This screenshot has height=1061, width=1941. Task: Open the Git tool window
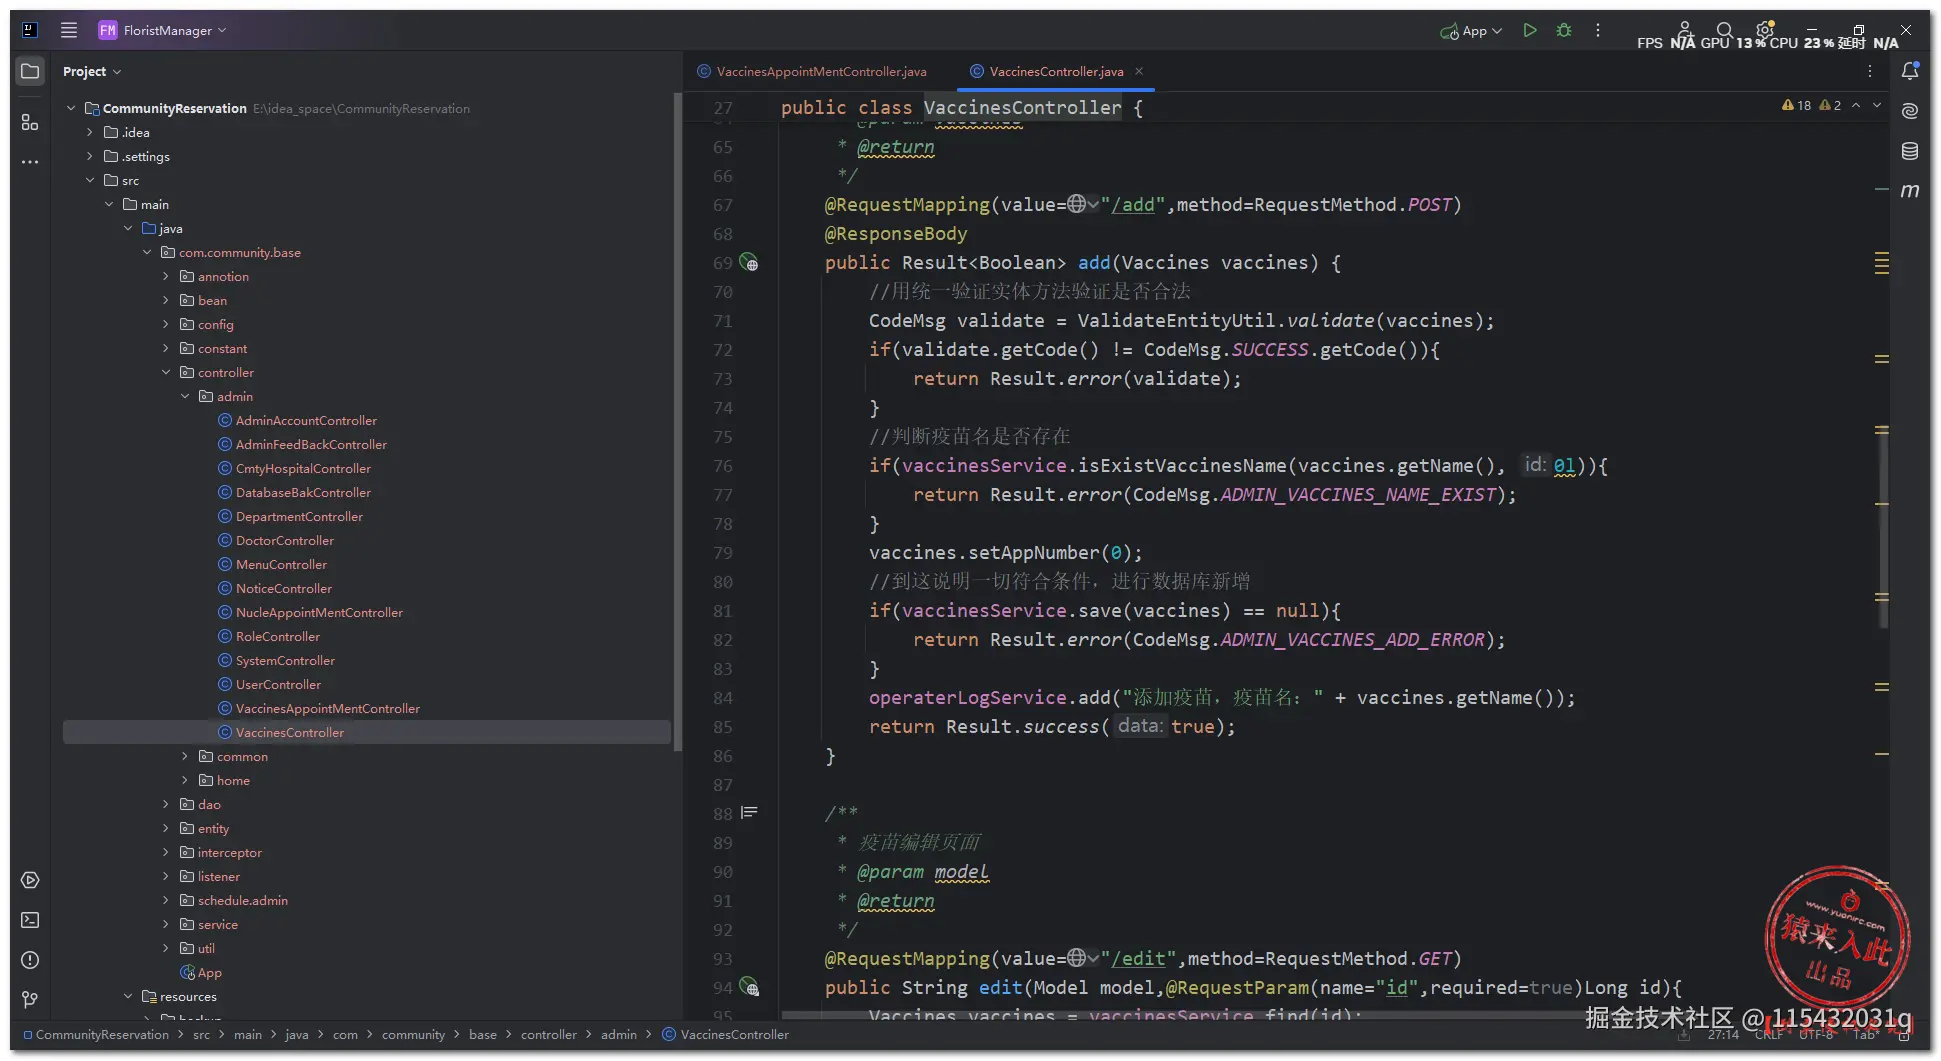point(30,1000)
